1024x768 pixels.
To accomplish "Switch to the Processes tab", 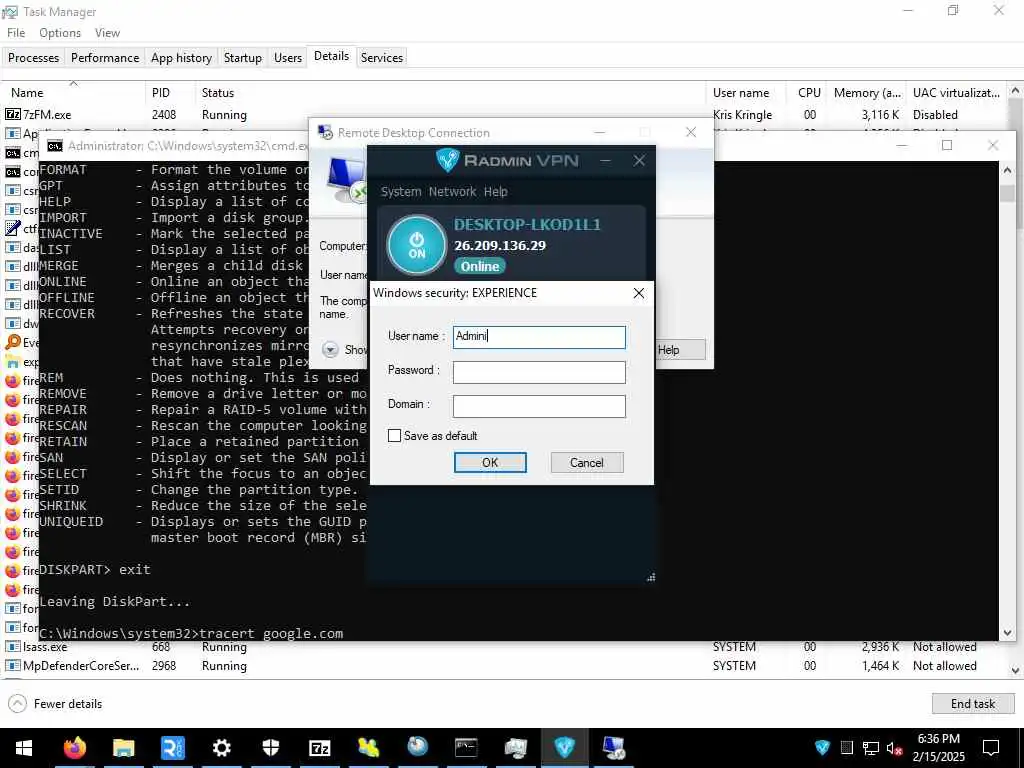I will click(33, 57).
